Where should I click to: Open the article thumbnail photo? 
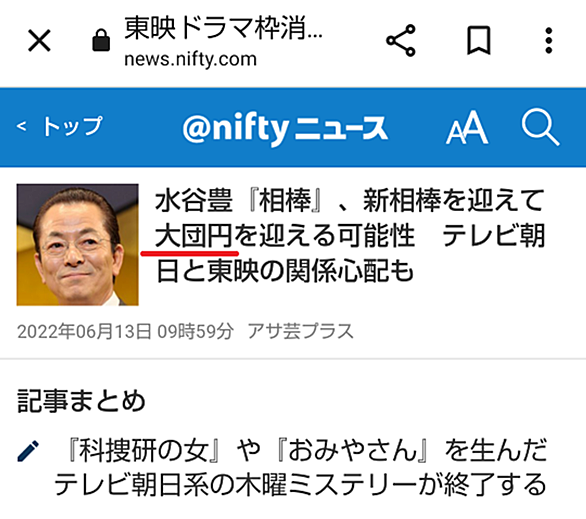77,244
